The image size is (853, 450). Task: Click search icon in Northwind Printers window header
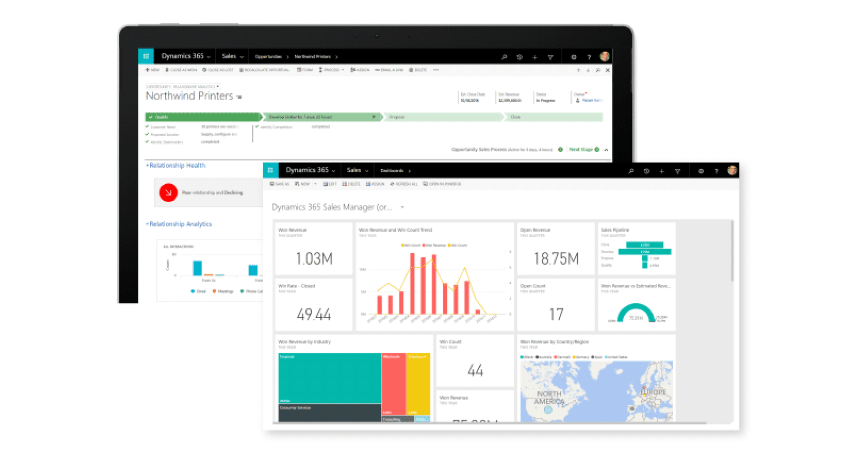click(x=504, y=57)
